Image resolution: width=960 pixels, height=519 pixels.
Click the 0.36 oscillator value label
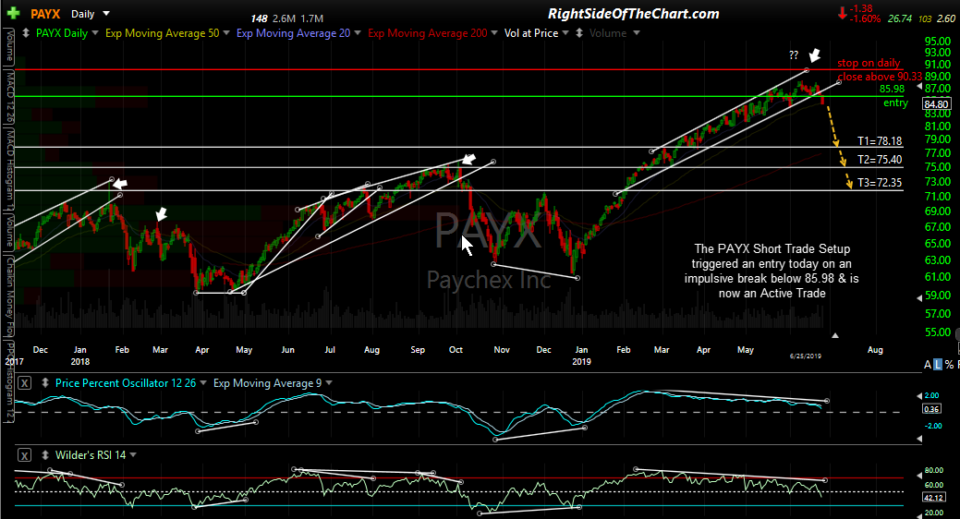931,409
